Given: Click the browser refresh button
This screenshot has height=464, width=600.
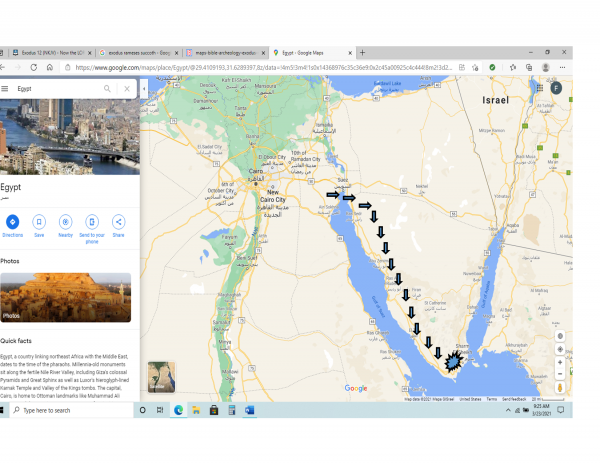Looking at the screenshot, I should tap(34, 67).
